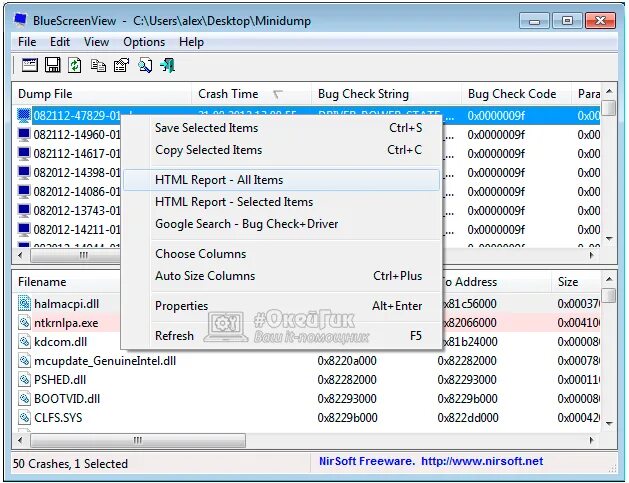
Task: Click the file icon beside halmacpi.dll
Action: [24, 304]
